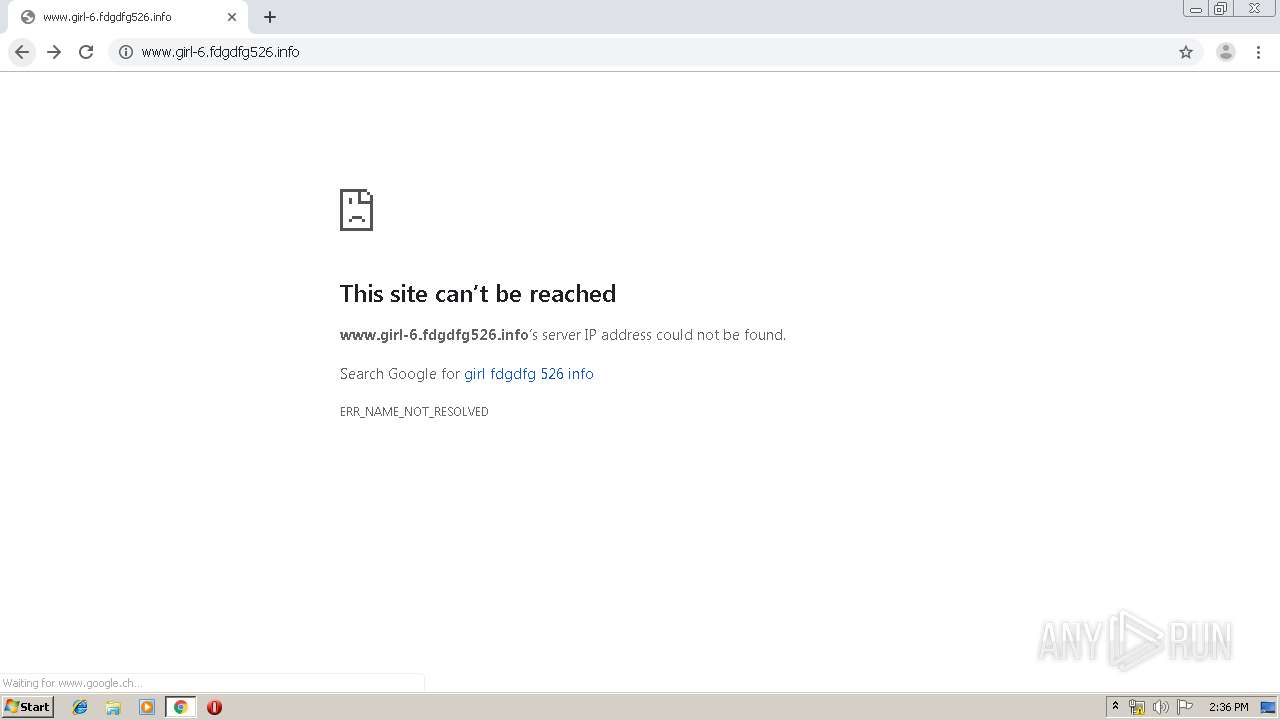The width and height of the screenshot is (1280, 720).
Task: Open the Chrome profile avatar
Action: (x=1226, y=52)
